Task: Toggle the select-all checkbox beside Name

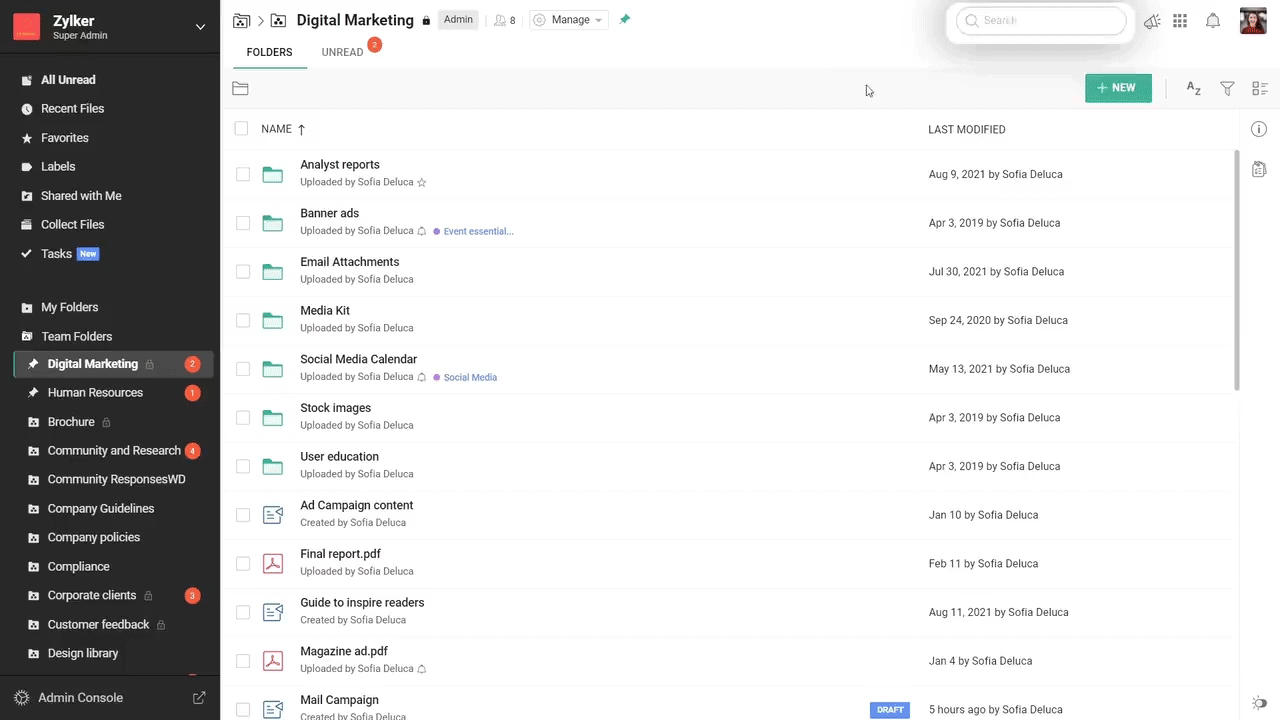Action: (x=241, y=129)
